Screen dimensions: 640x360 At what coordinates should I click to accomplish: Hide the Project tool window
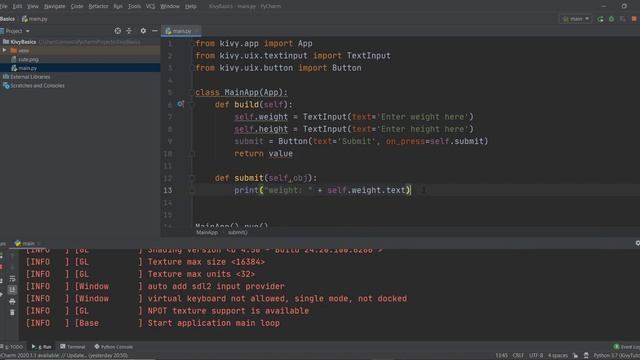[155, 31]
